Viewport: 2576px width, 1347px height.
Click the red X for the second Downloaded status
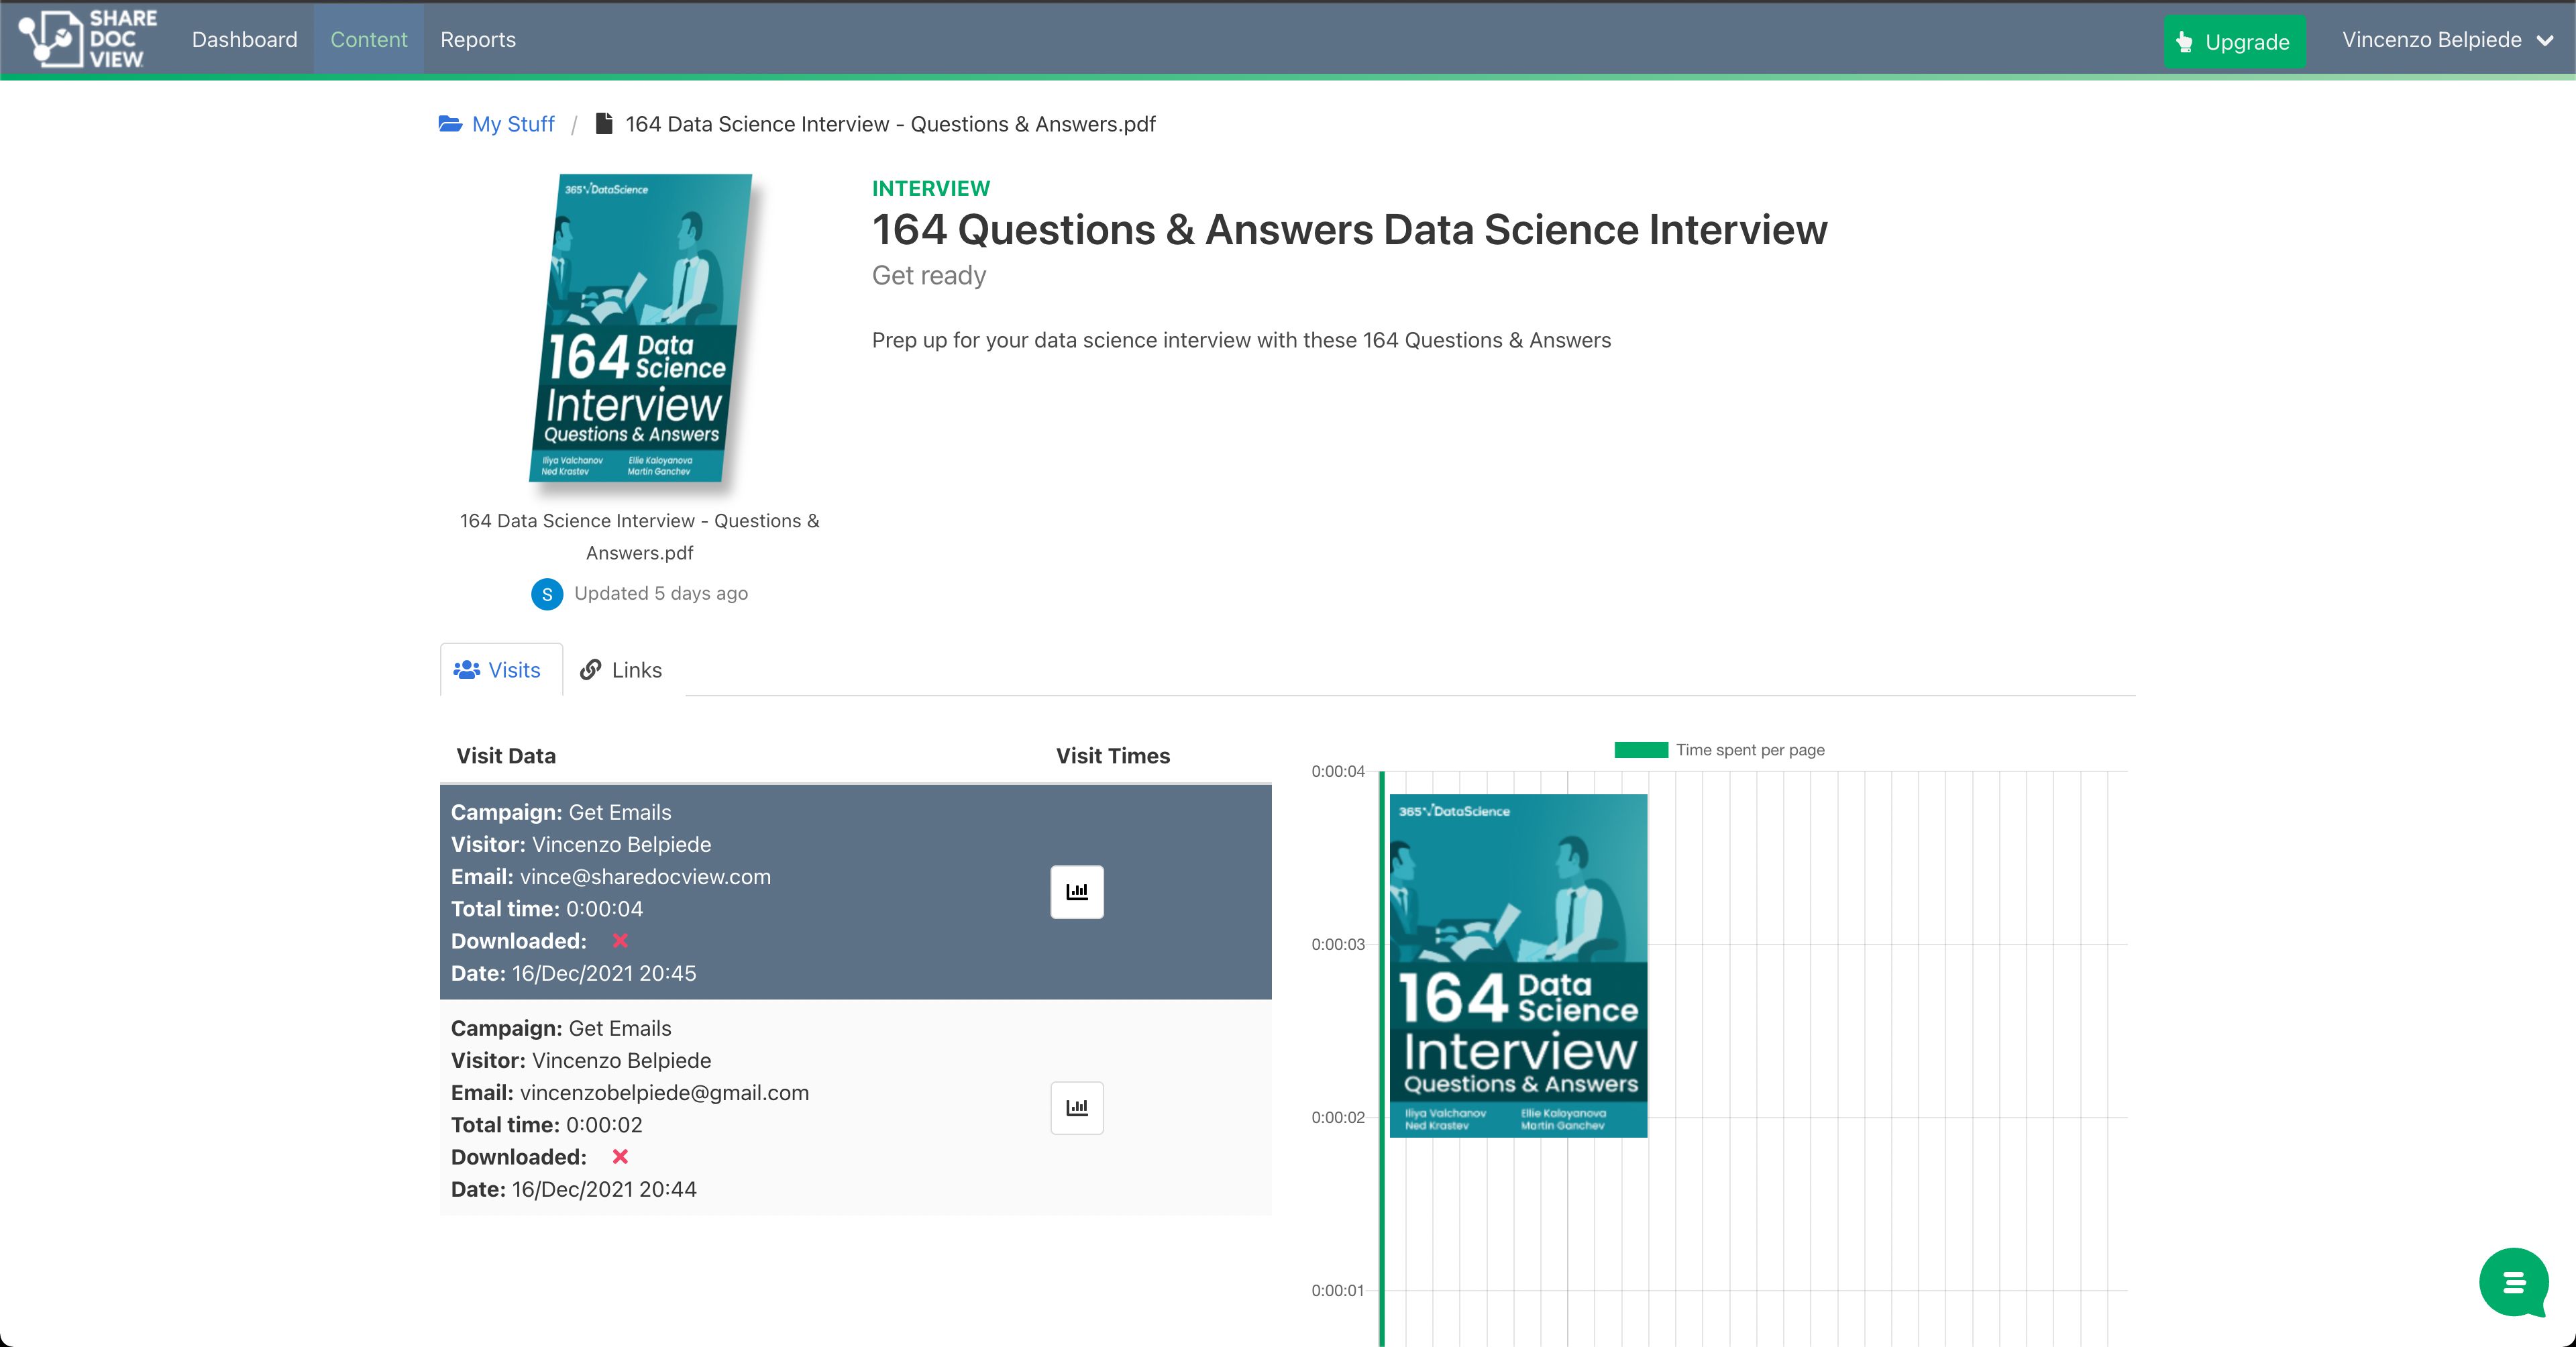(x=620, y=1157)
